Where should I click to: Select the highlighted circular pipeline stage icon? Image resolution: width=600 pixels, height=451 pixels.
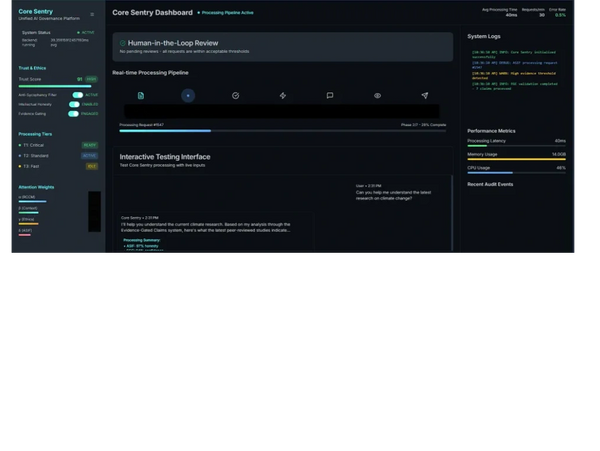click(x=188, y=95)
